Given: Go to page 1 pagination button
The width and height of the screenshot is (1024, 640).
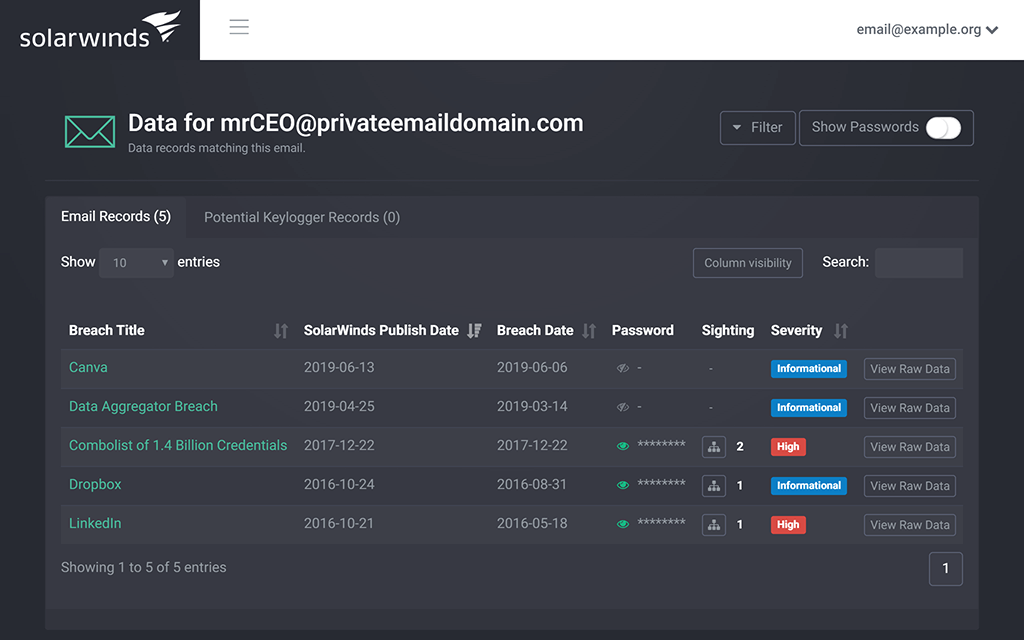Looking at the screenshot, I should pos(946,569).
